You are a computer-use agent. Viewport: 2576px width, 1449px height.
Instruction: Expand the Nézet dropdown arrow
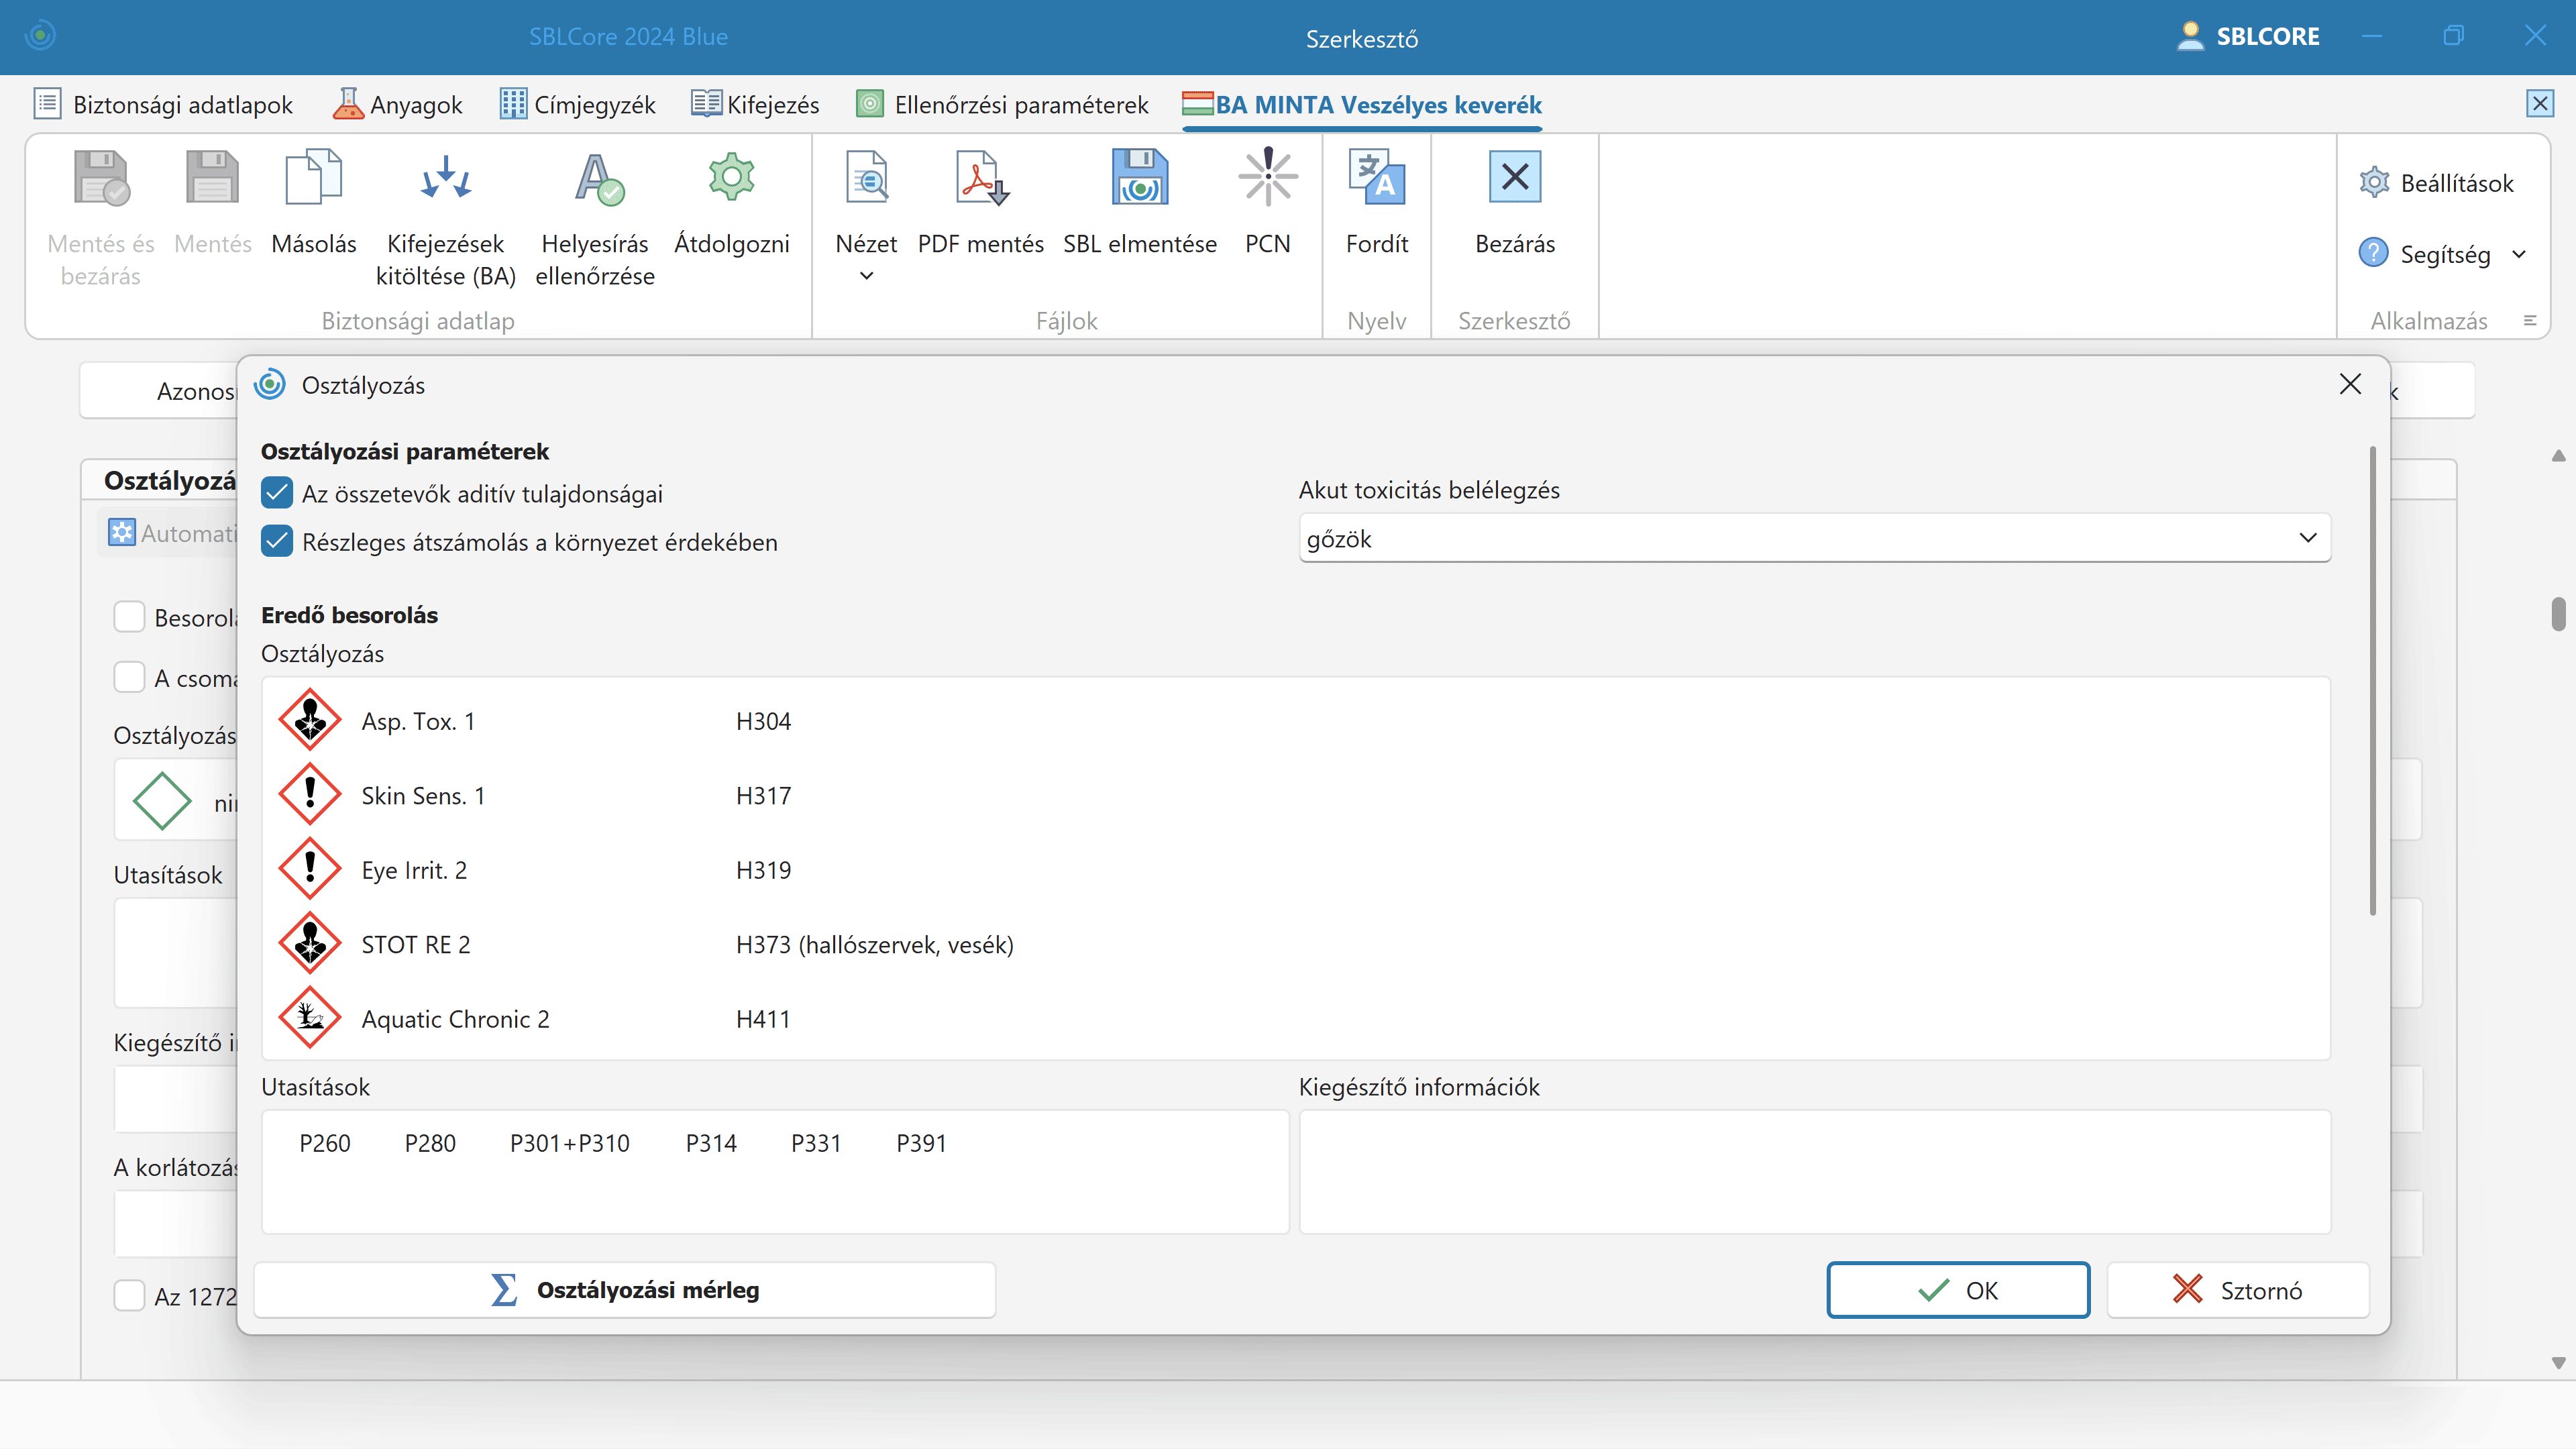[866, 276]
